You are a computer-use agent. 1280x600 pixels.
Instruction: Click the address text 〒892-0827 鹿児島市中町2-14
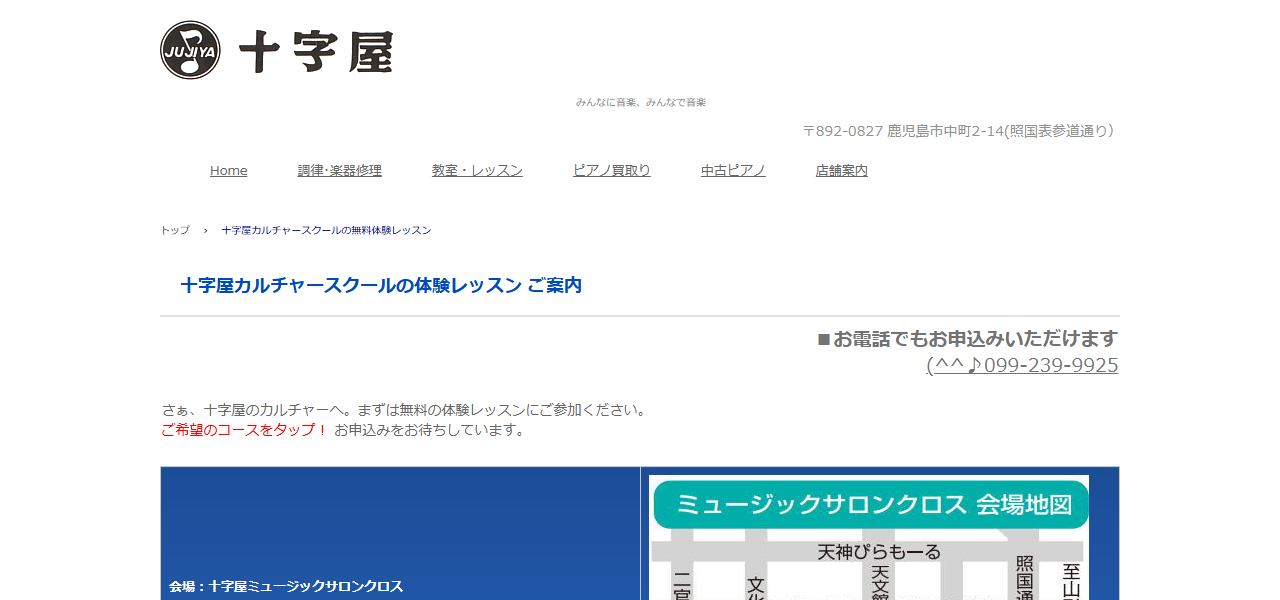pos(903,130)
